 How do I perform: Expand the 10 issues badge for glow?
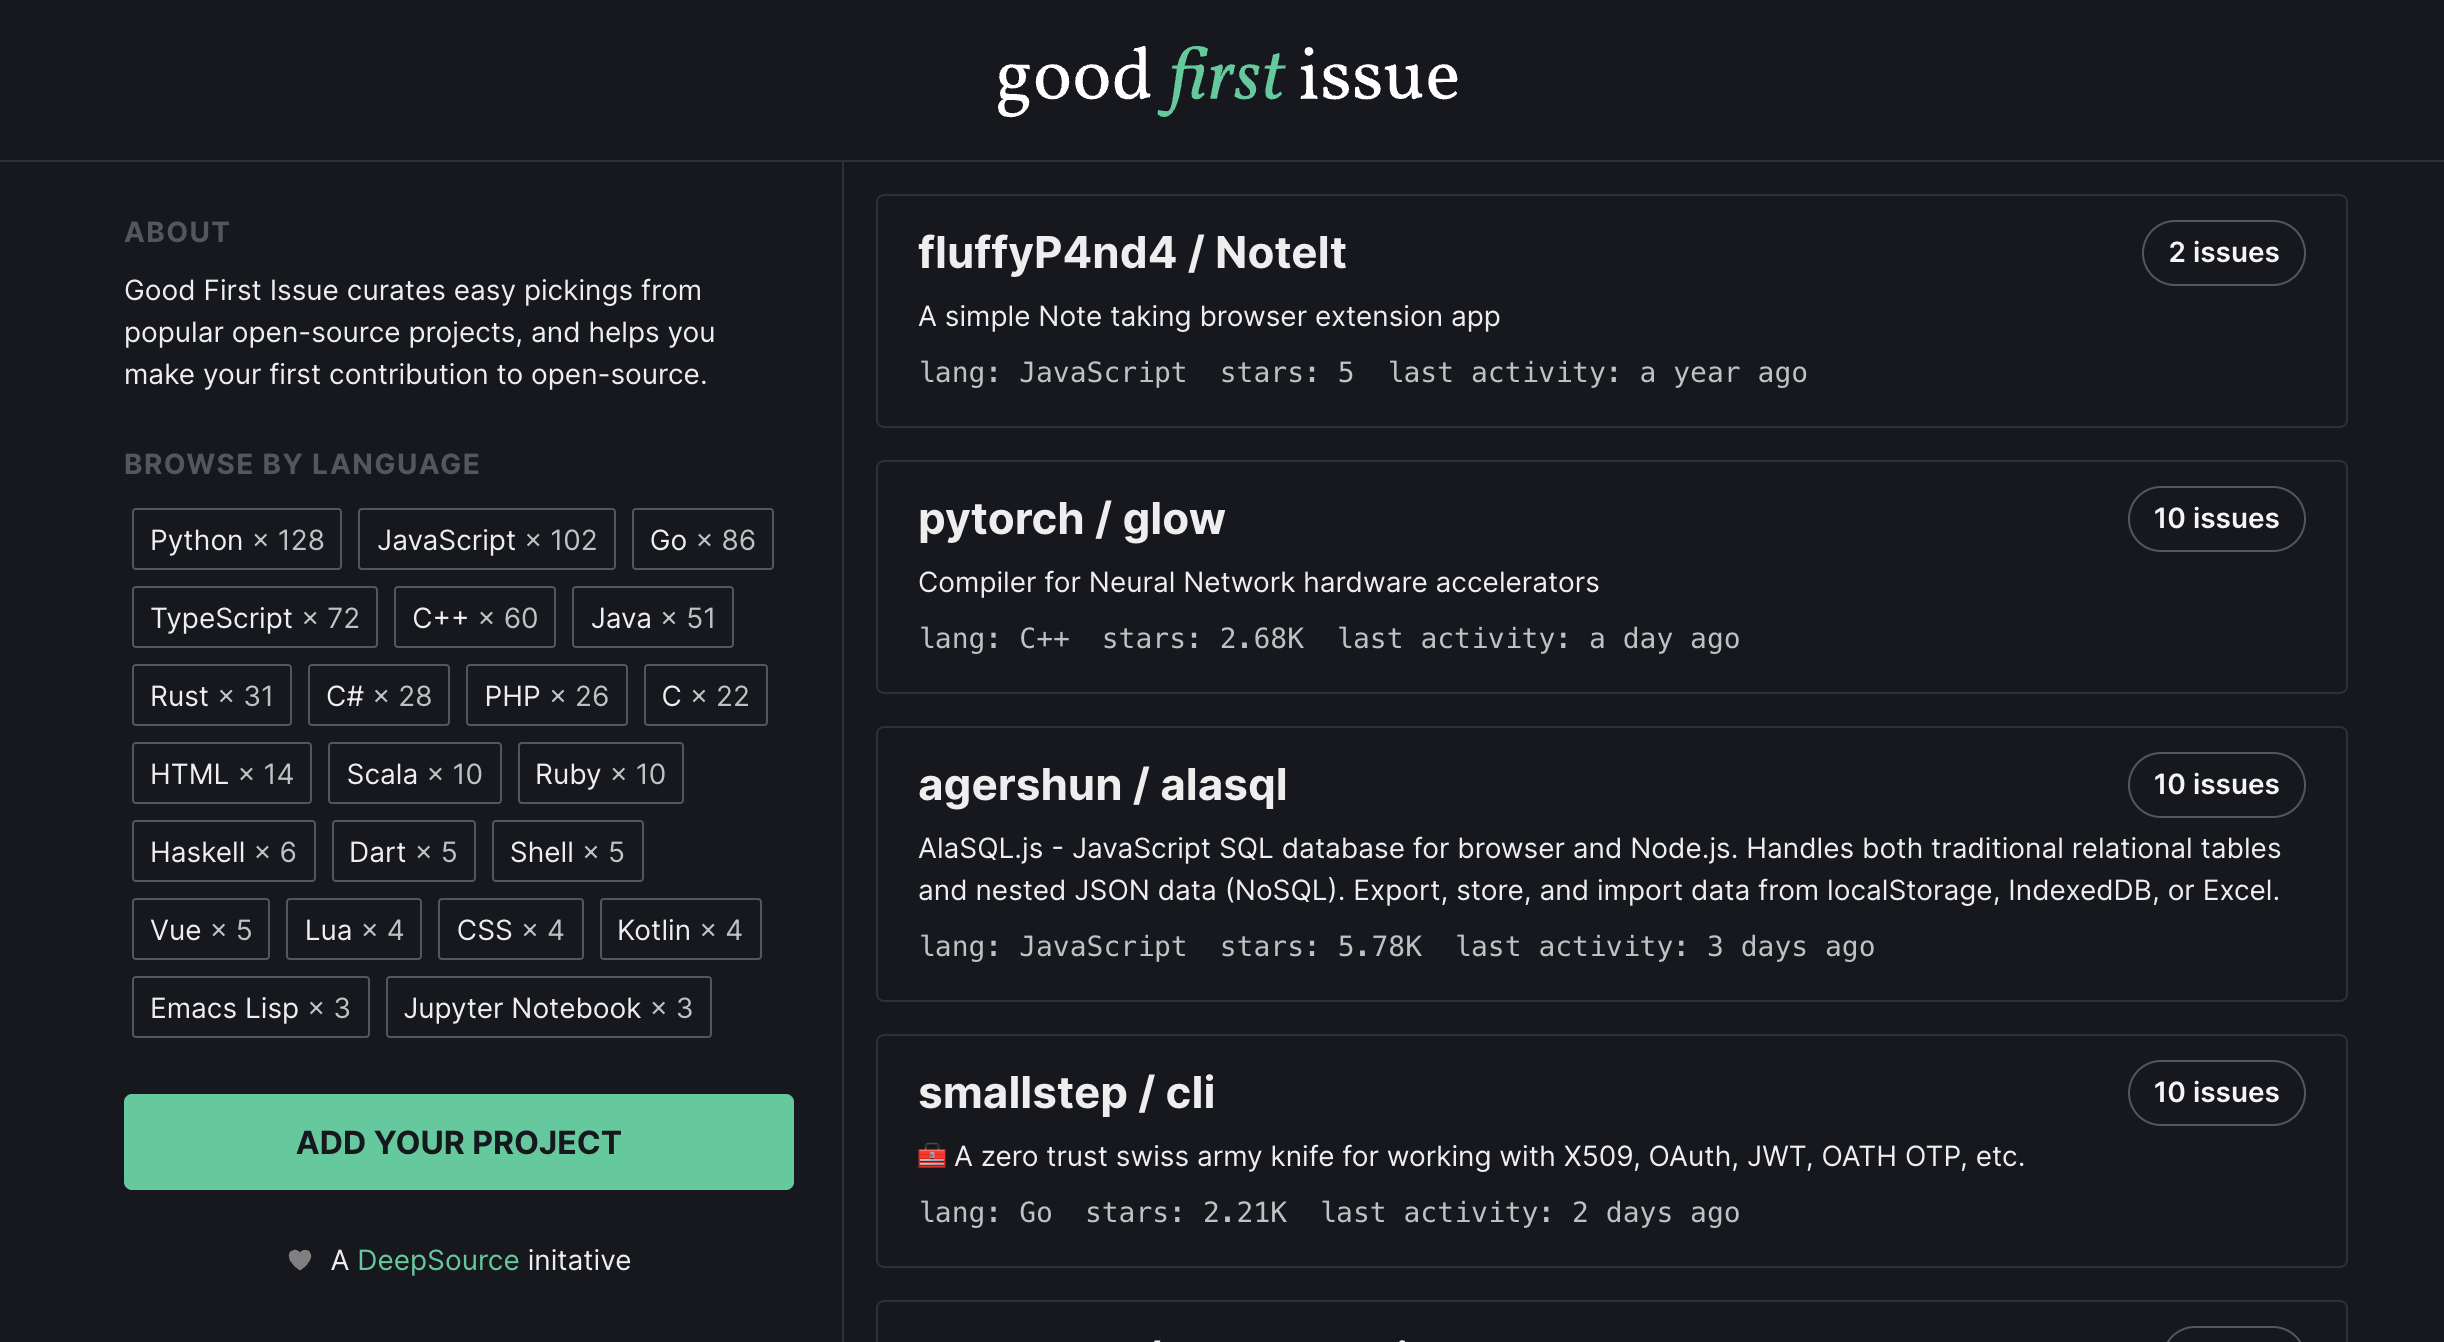click(2216, 519)
